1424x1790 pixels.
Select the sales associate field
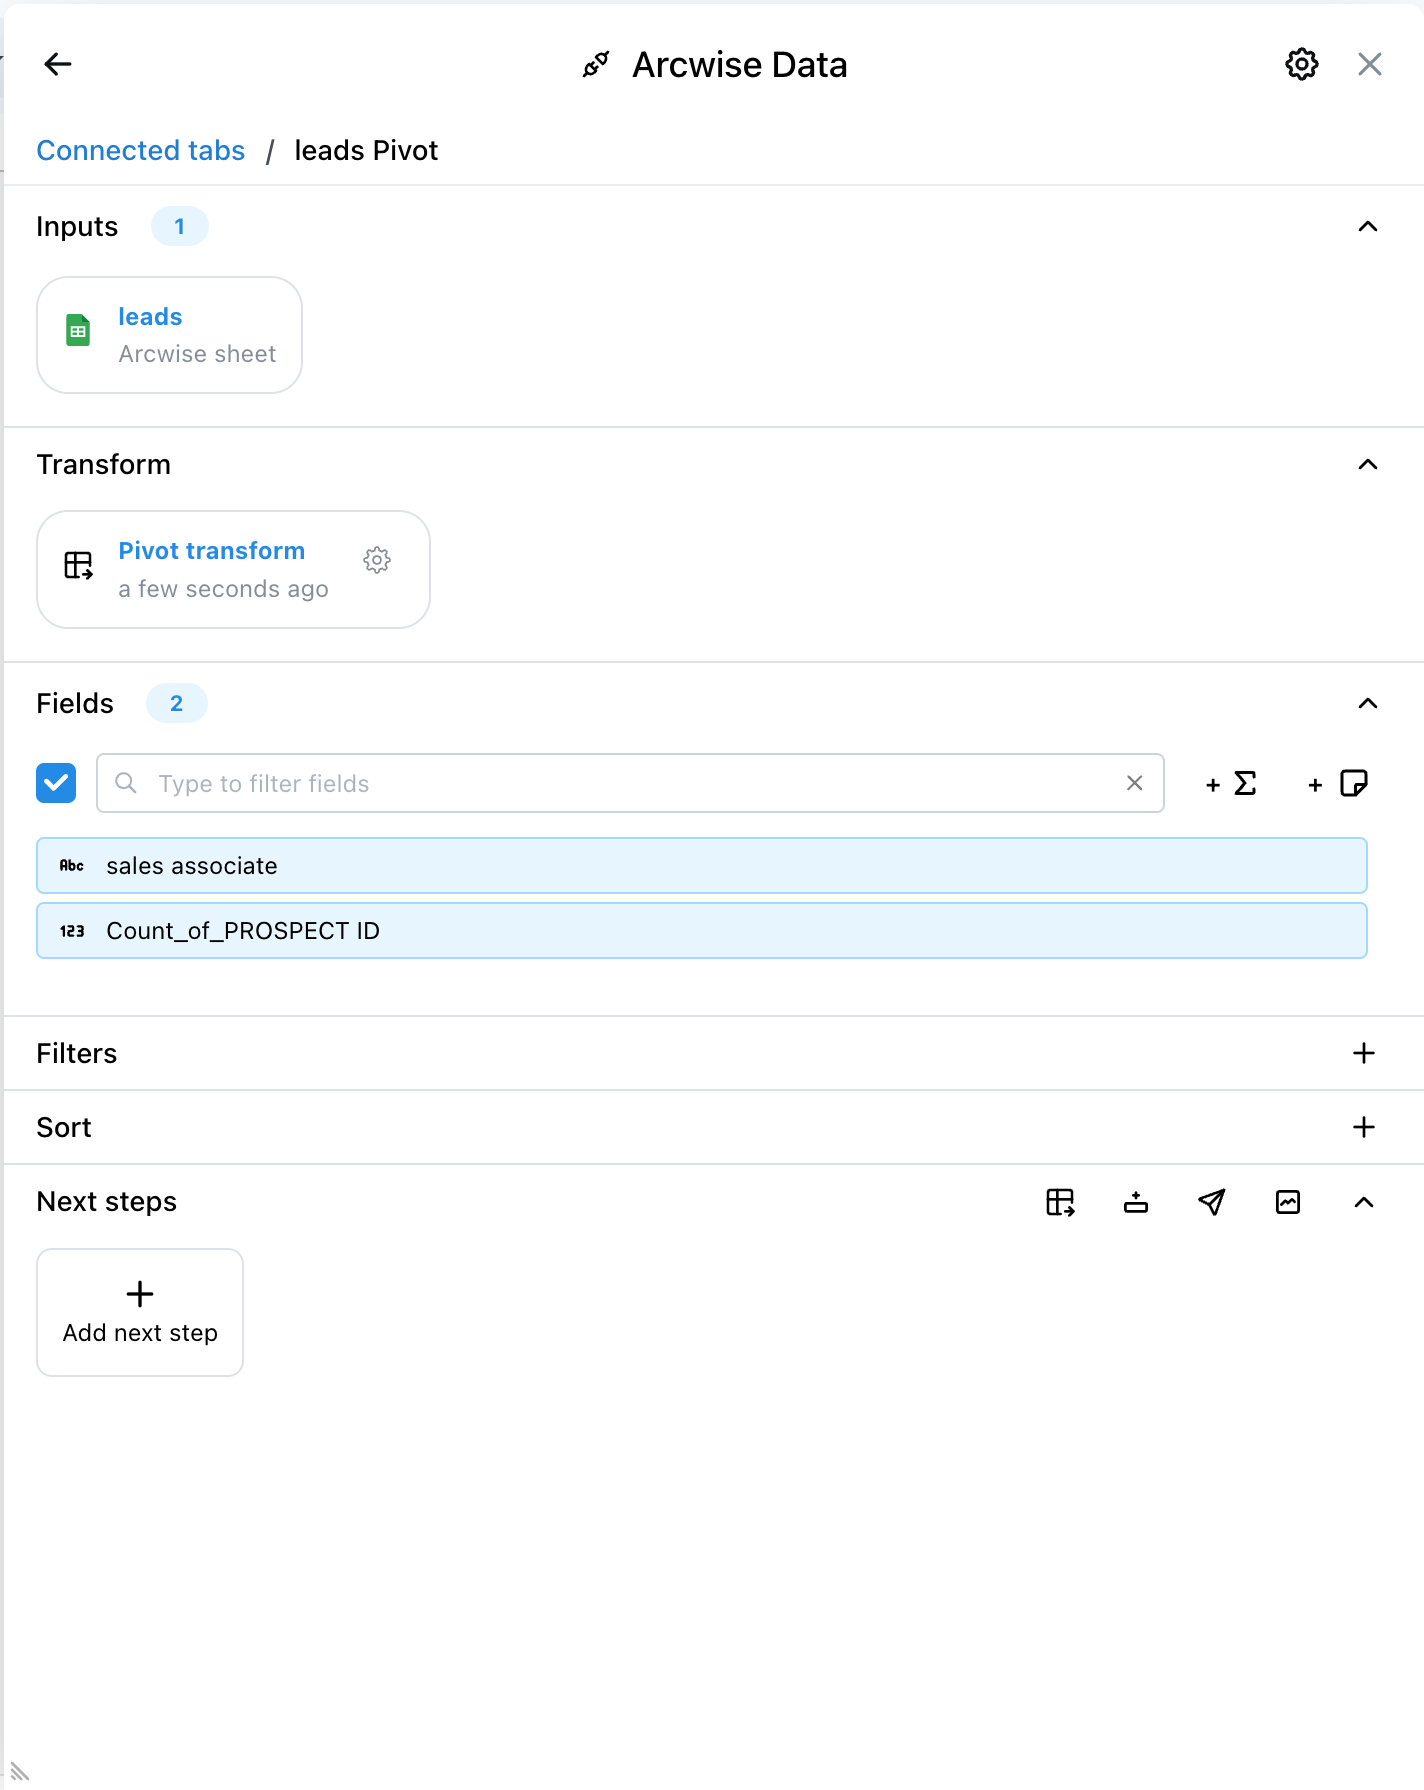pos(701,866)
